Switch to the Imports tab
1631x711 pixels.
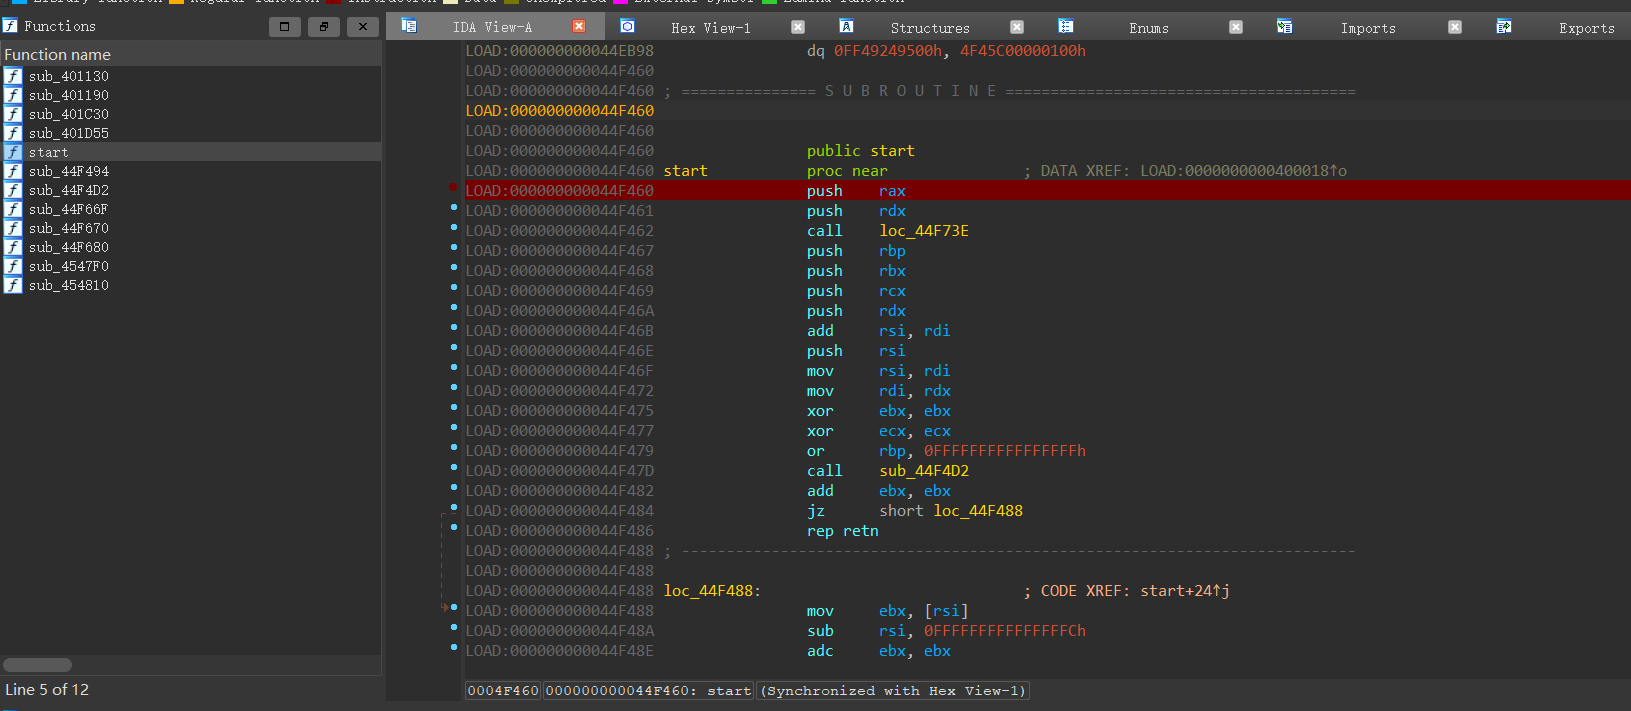click(x=1367, y=28)
